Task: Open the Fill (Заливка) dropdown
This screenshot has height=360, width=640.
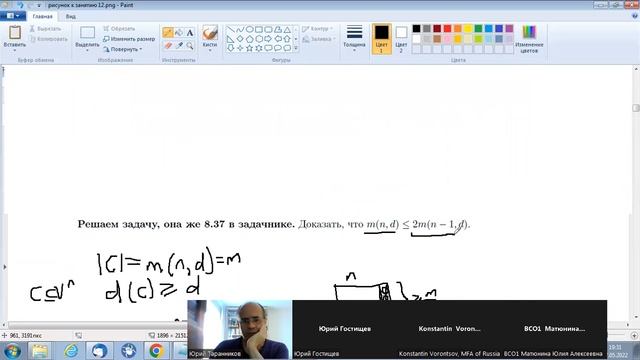Action: pos(319,39)
